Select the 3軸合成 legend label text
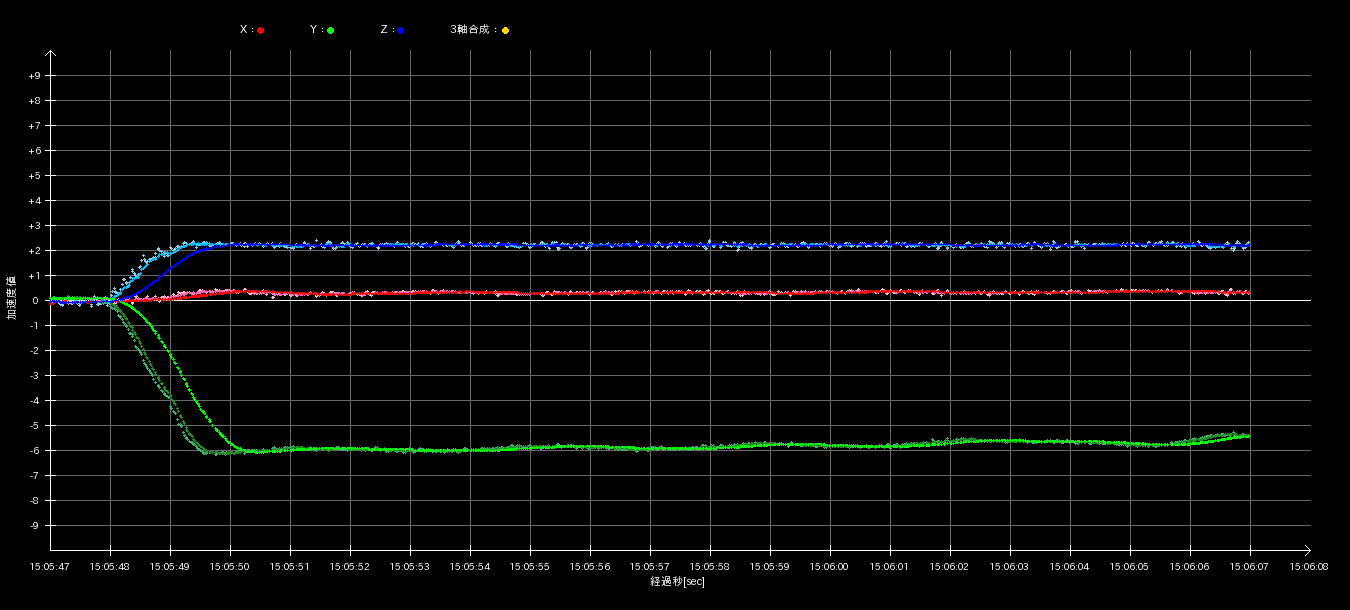Image resolution: width=1350 pixels, height=610 pixels. 472,30
